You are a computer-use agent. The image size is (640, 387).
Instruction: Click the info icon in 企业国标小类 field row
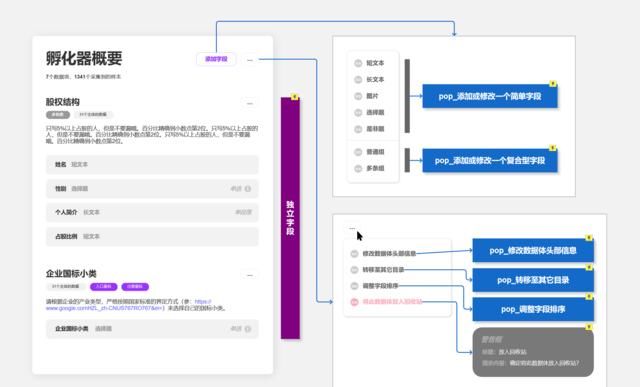248,329
